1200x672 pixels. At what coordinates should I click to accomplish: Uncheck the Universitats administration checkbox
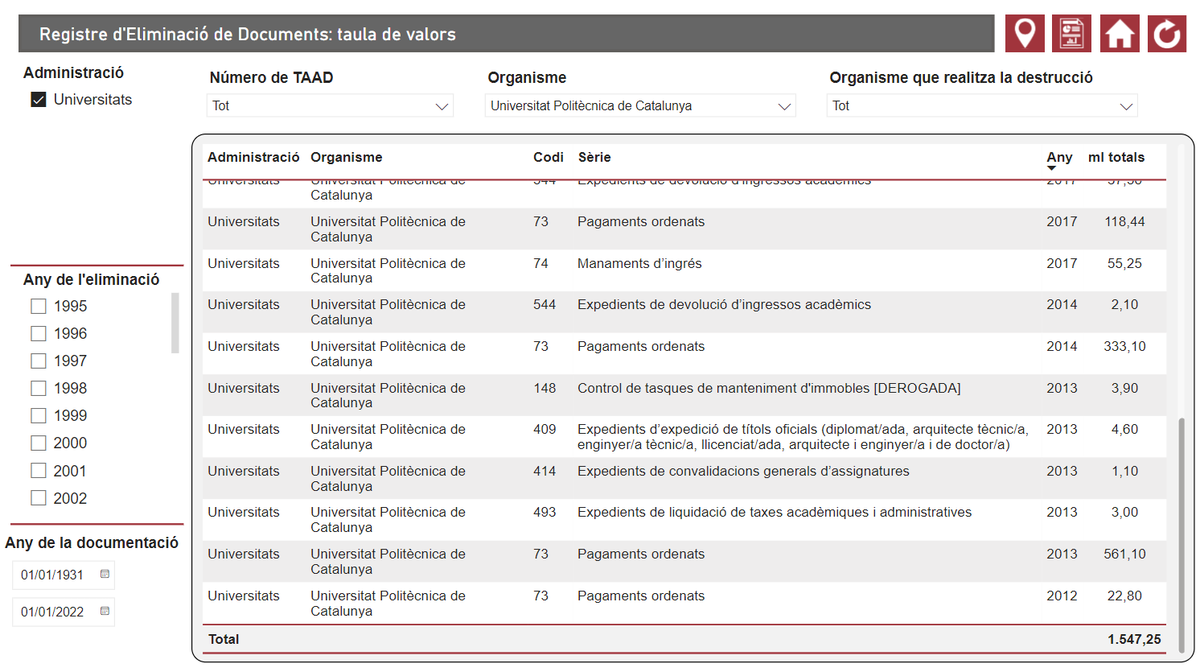39,100
